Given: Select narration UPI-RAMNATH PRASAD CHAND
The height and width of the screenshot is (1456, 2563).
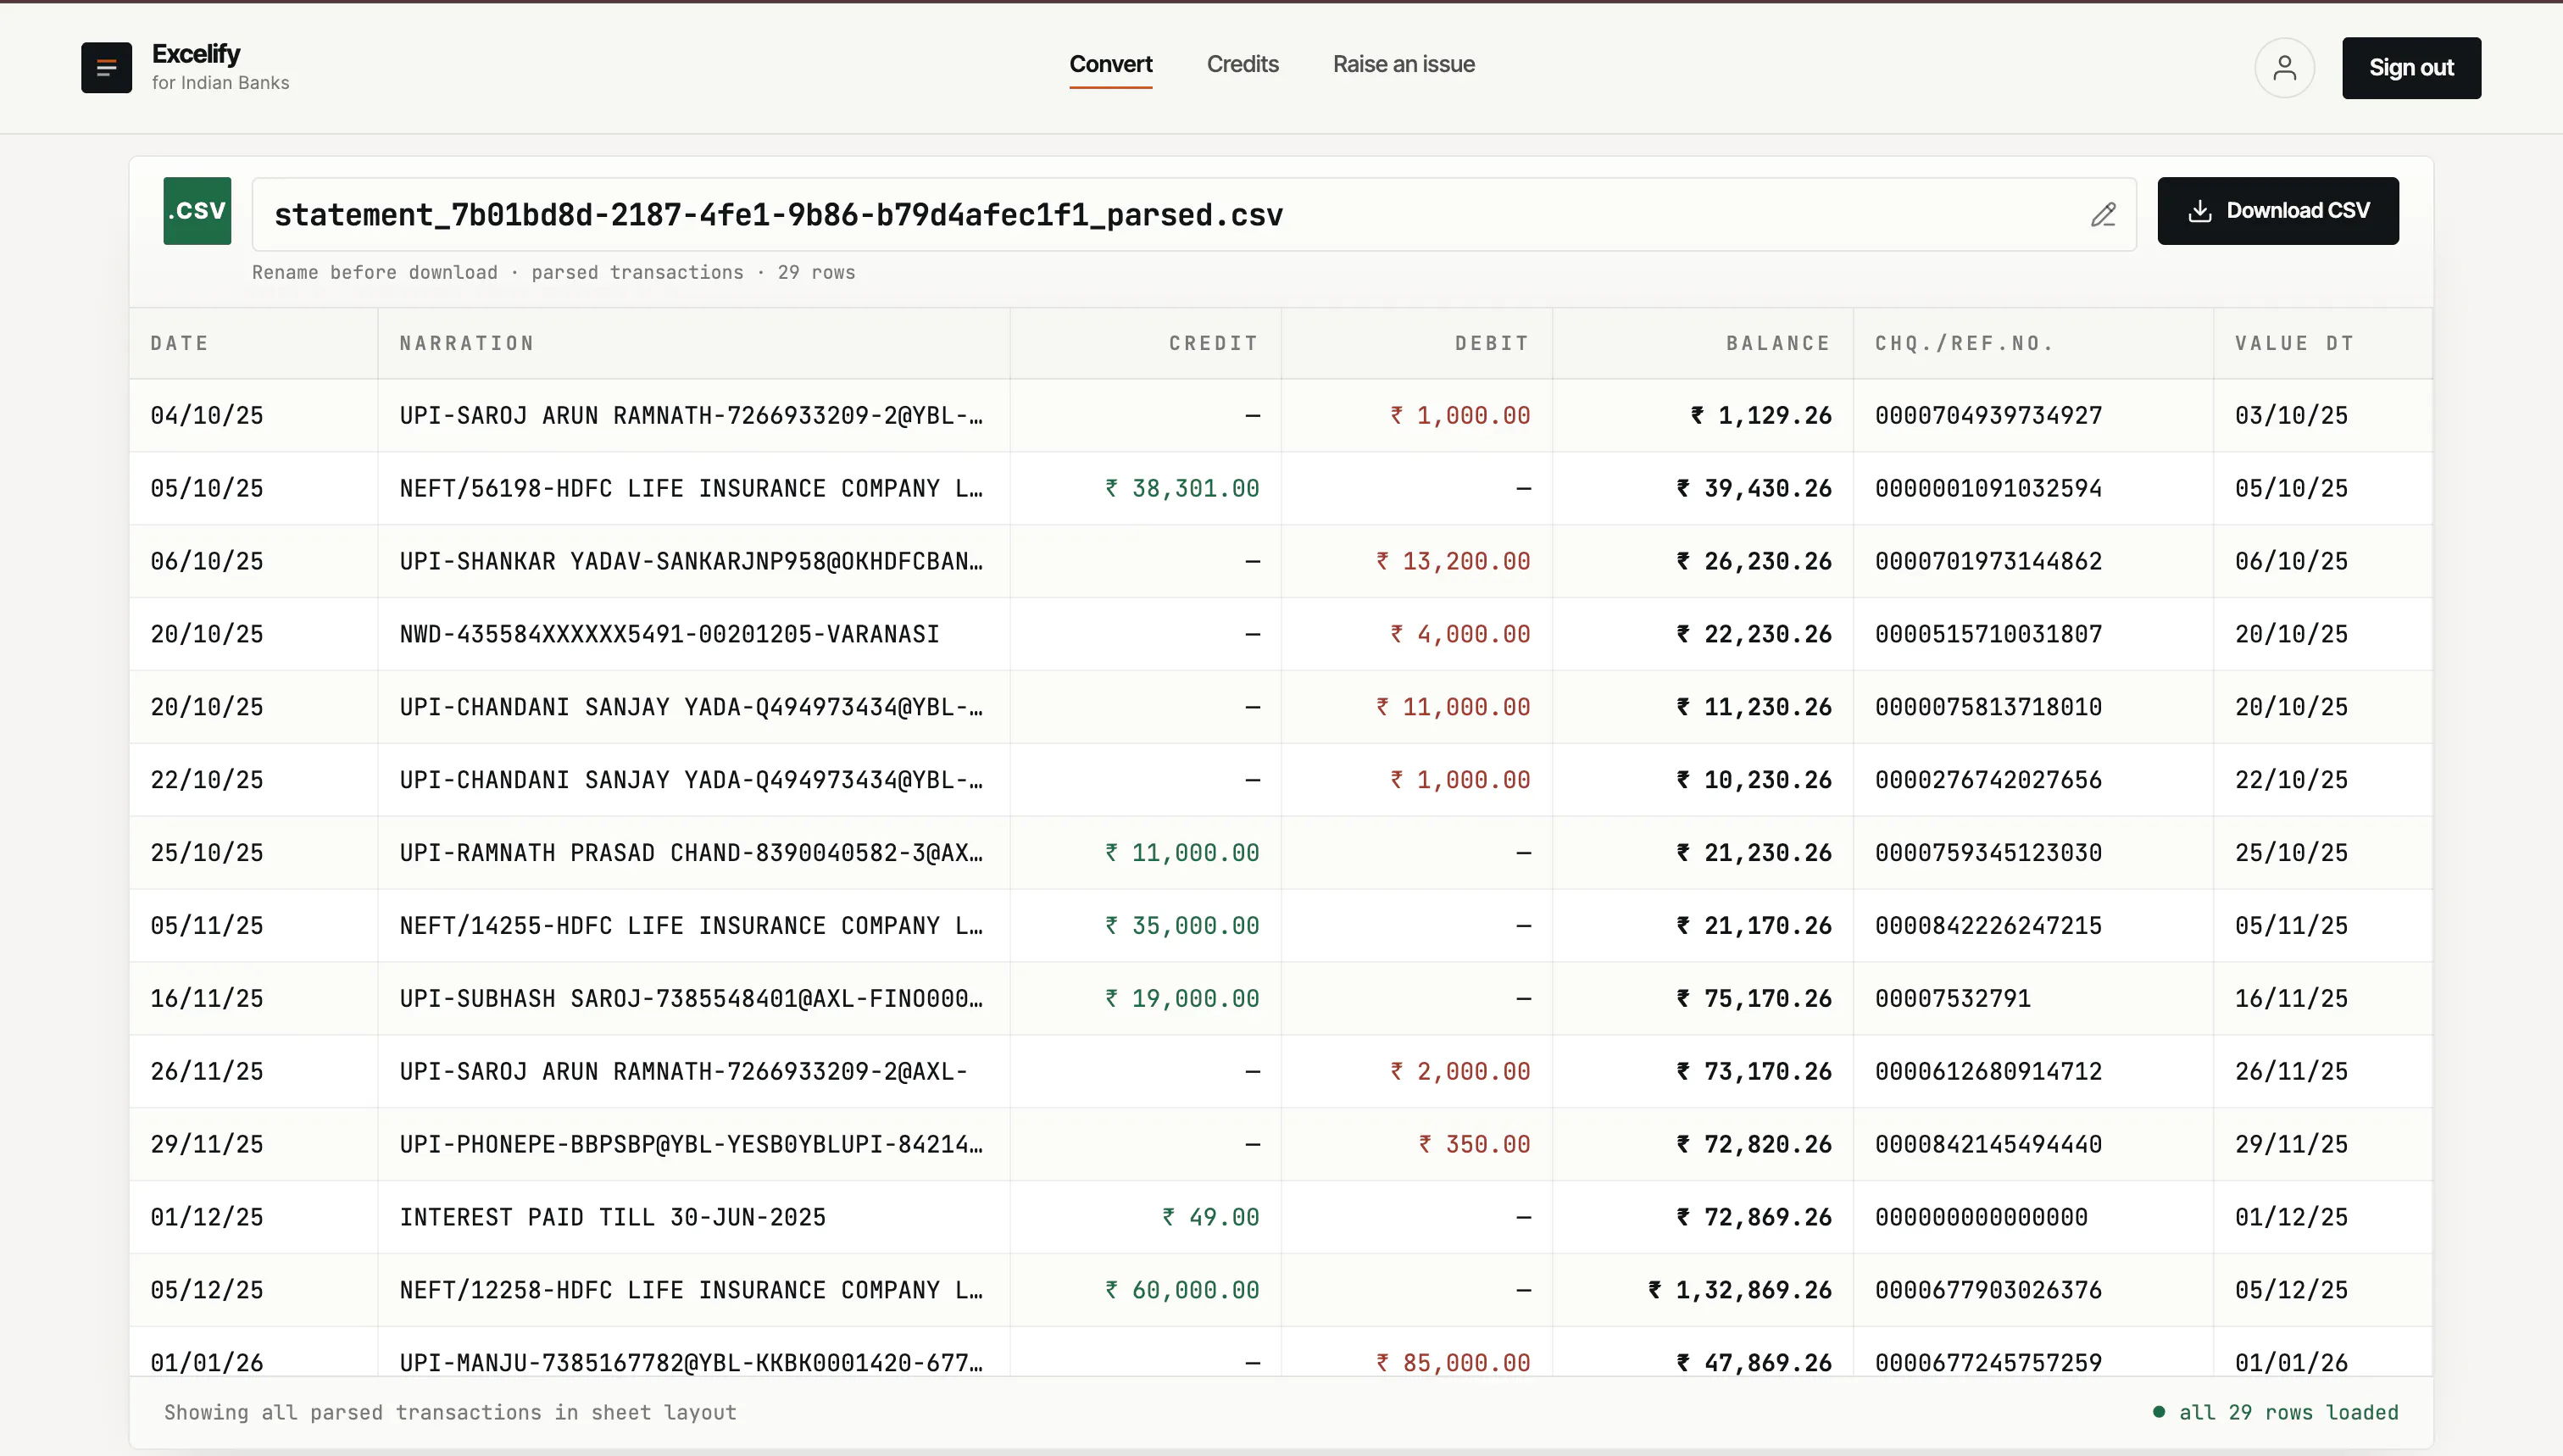Looking at the screenshot, I should tap(691, 853).
